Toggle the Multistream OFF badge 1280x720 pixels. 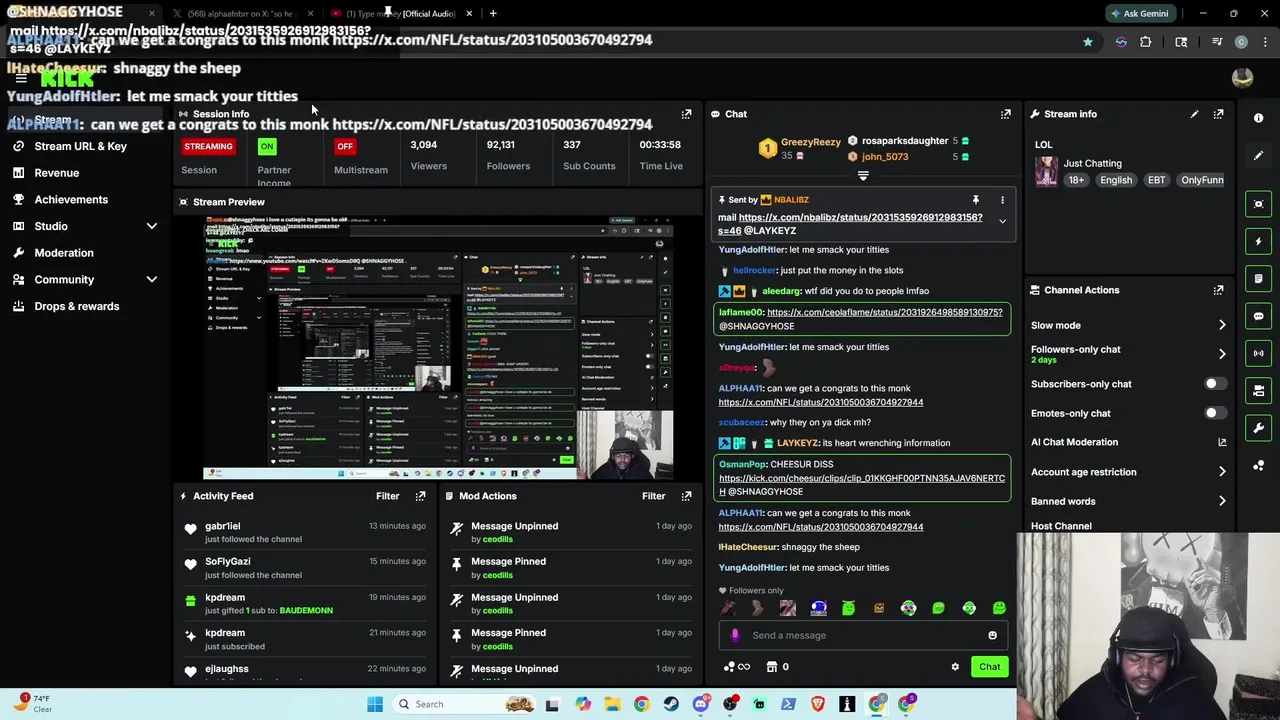click(345, 146)
